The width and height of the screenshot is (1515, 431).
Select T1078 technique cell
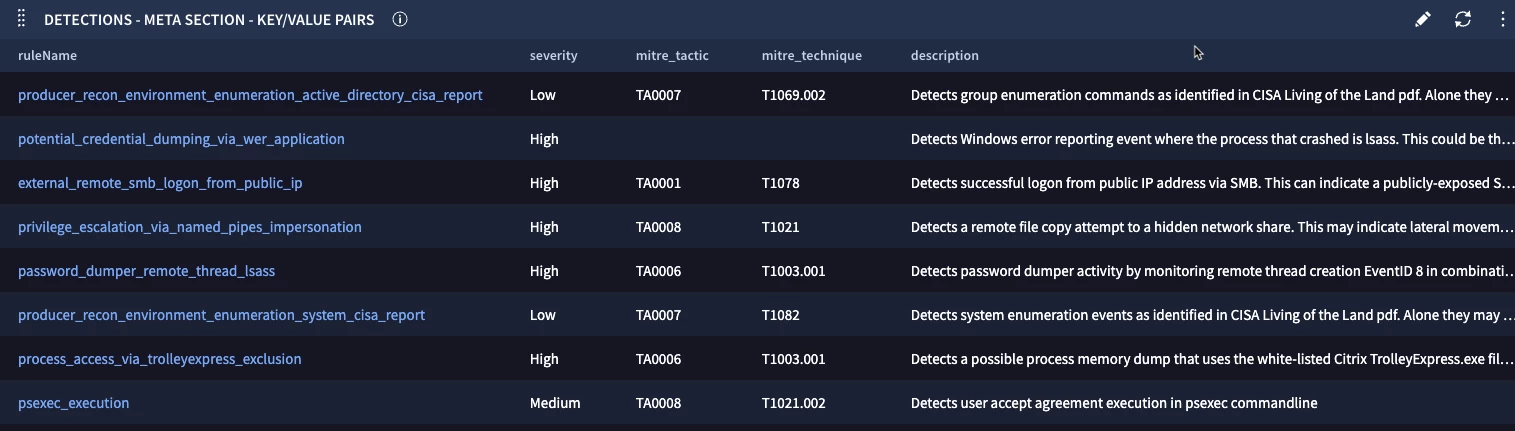point(780,184)
